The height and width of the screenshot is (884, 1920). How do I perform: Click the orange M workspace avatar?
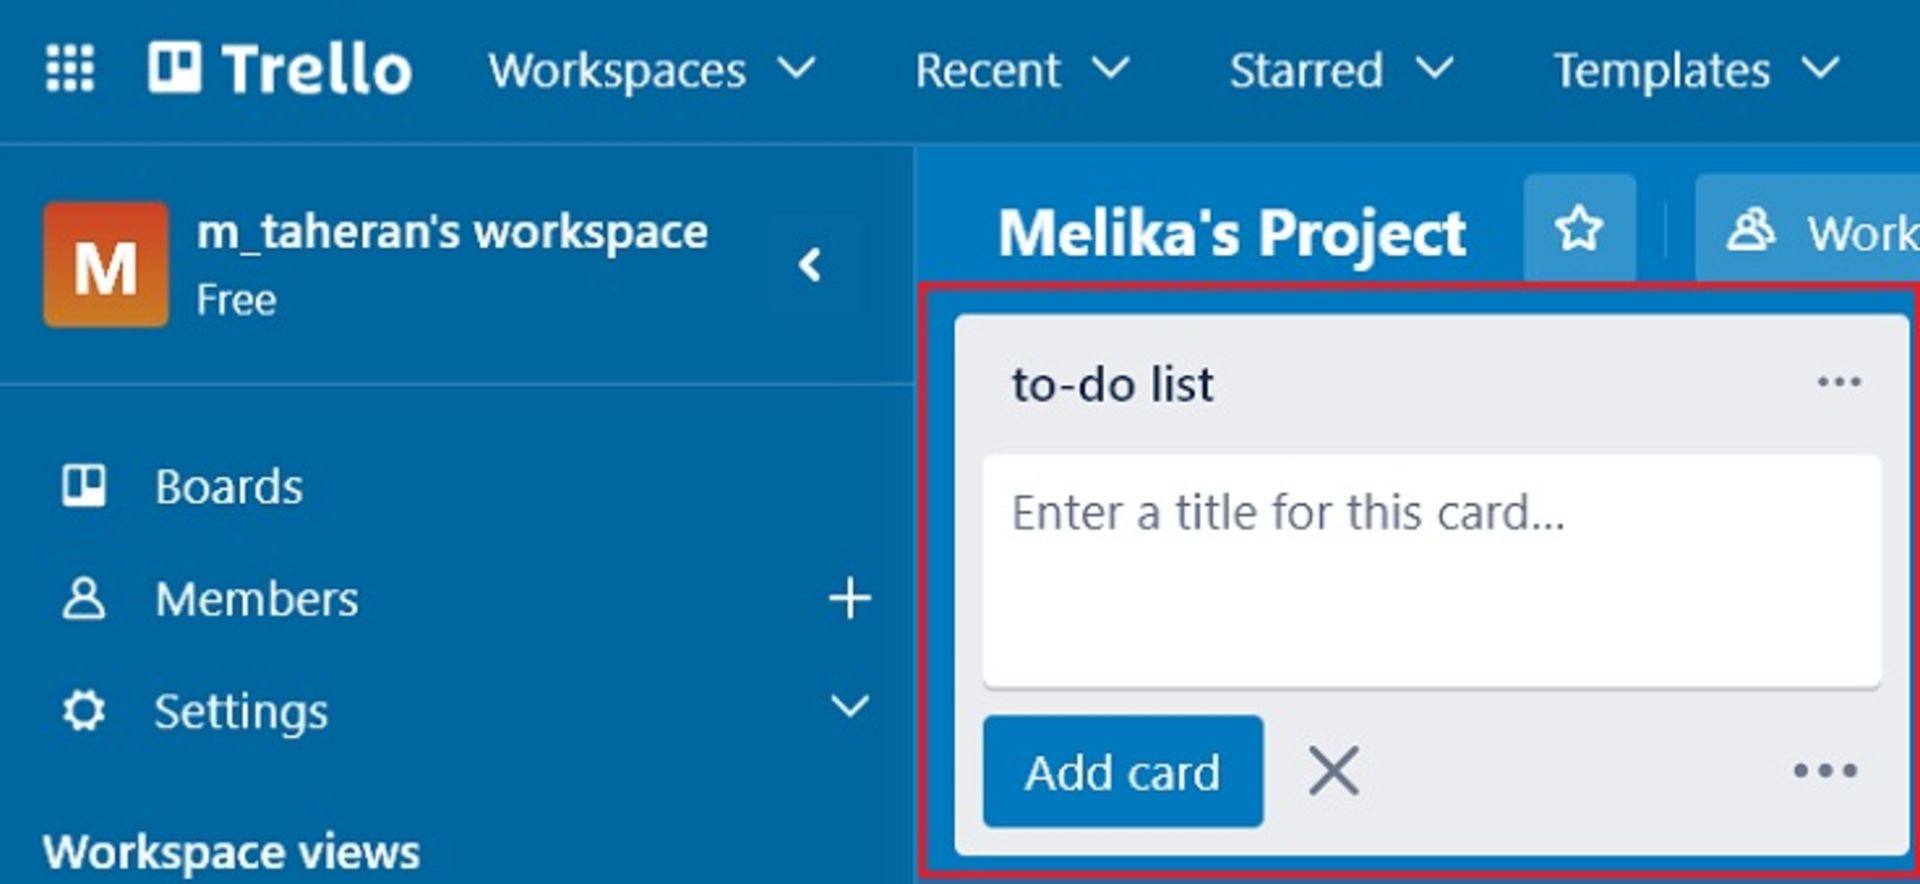(106, 265)
